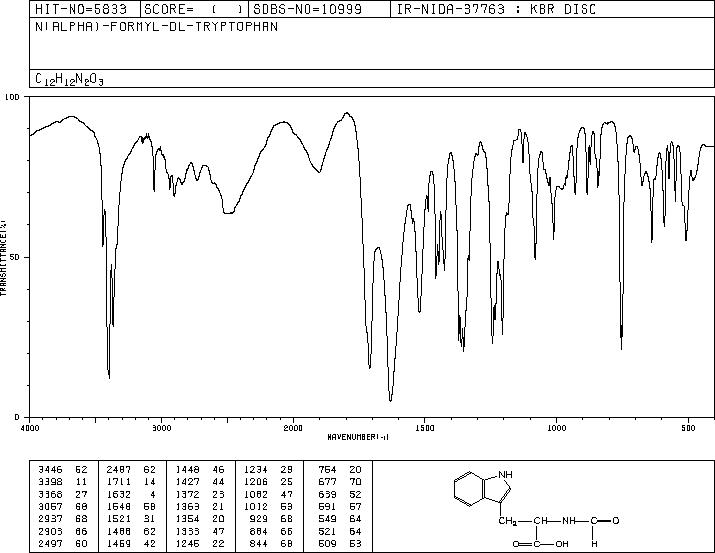Select peak table entry 1427
Screen dimensions: 715x553
[187, 482]
